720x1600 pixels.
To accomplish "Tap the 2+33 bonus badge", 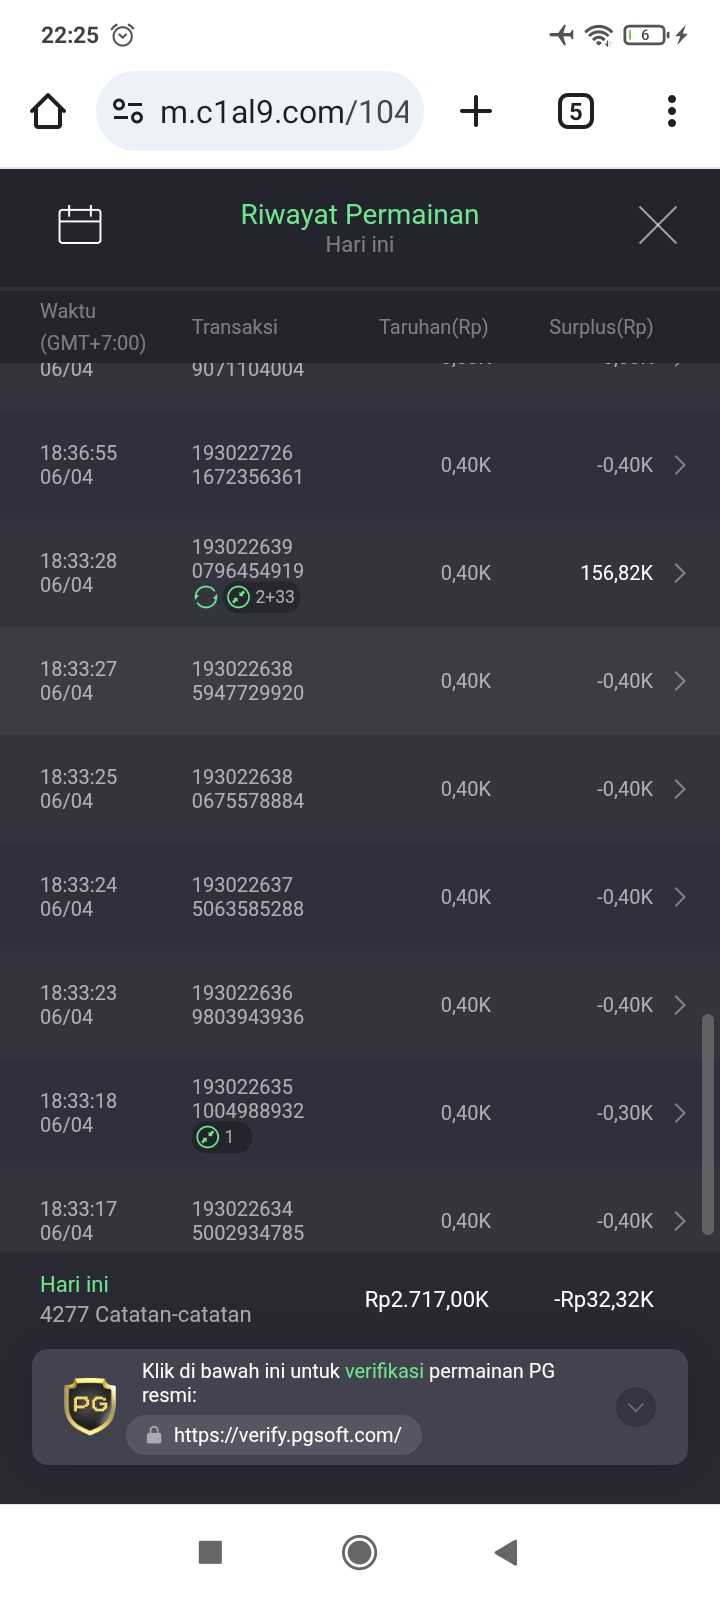I will pos(262,598).
